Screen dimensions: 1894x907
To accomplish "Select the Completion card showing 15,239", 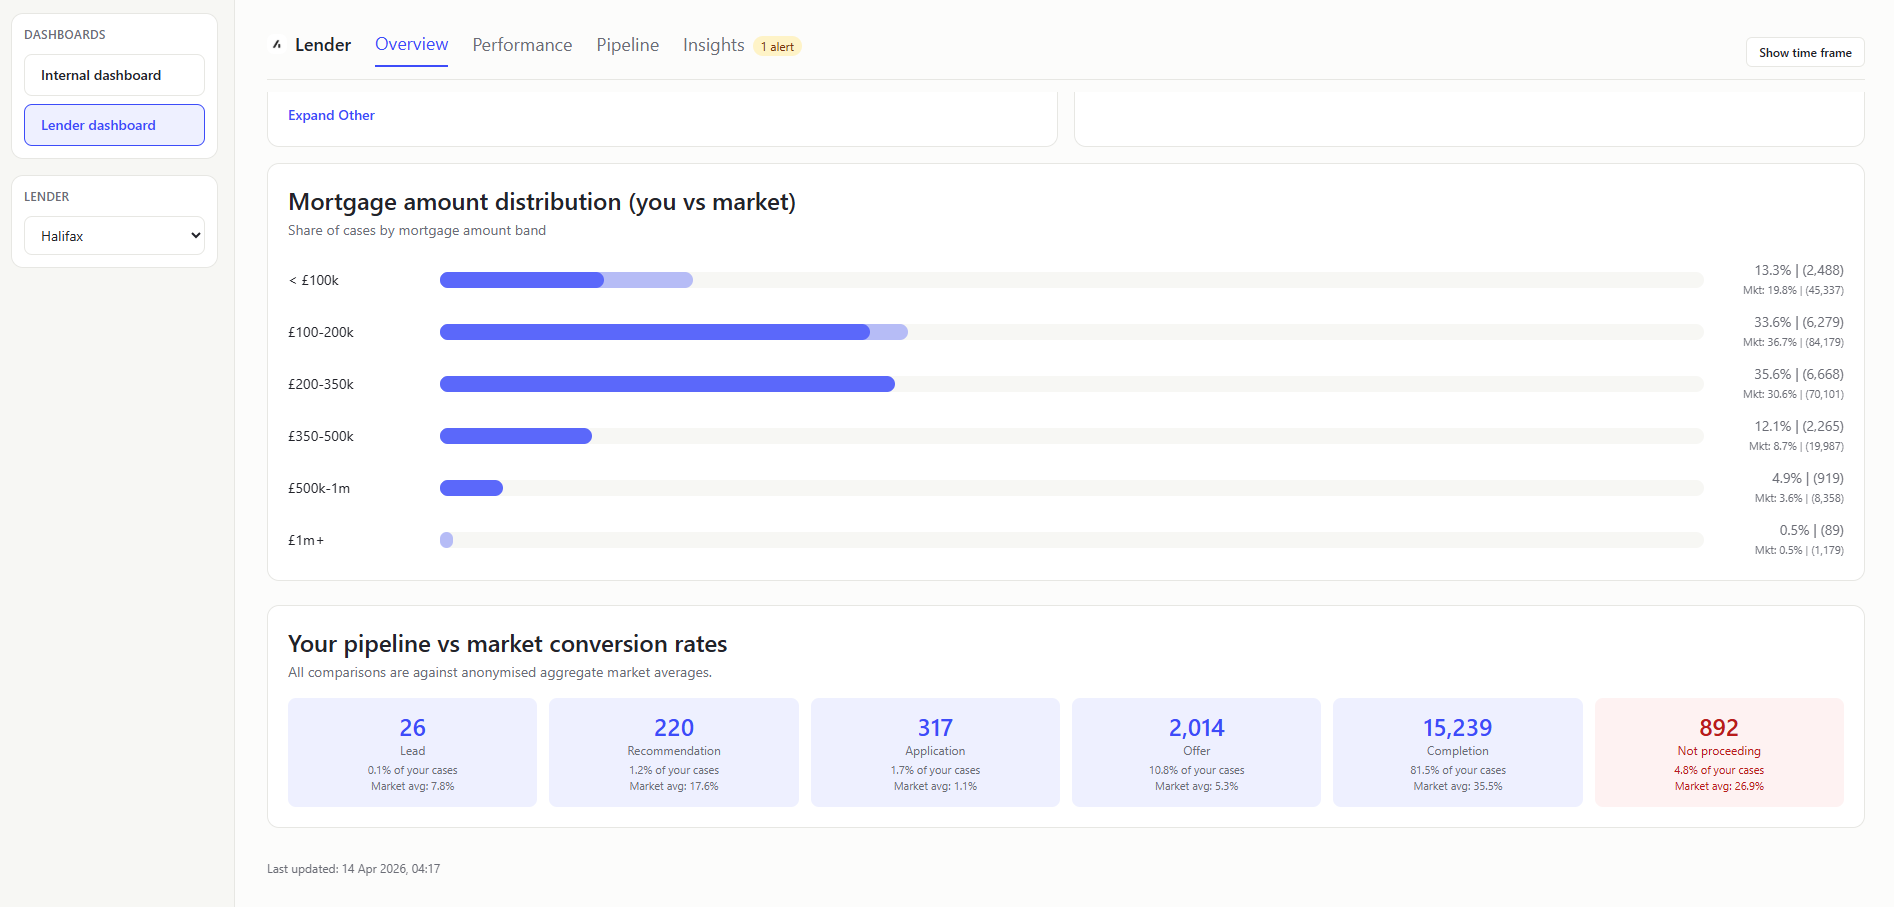I will coord(1457,752).
